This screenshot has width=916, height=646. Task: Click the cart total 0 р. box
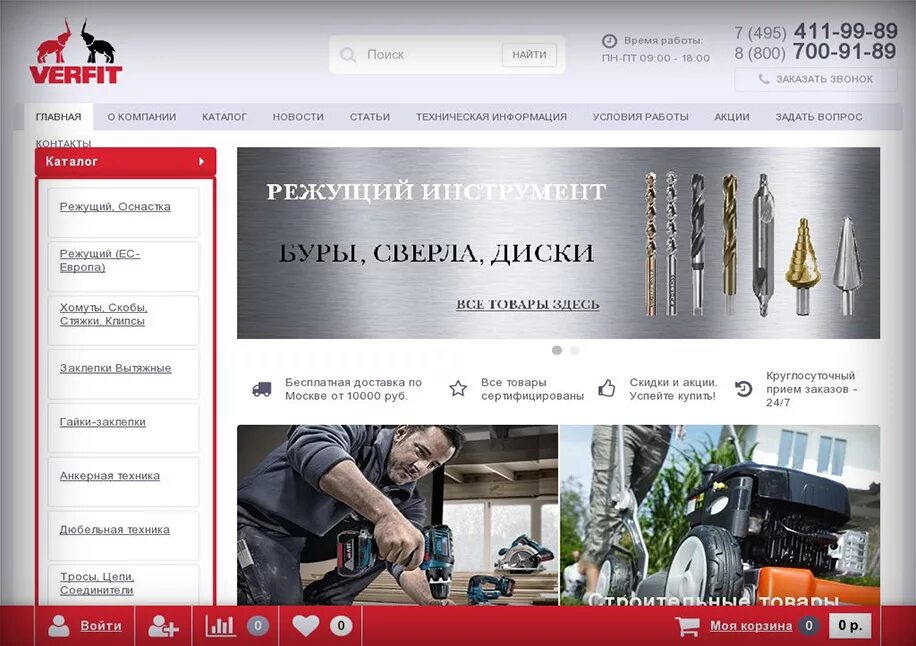click(850, 626)
